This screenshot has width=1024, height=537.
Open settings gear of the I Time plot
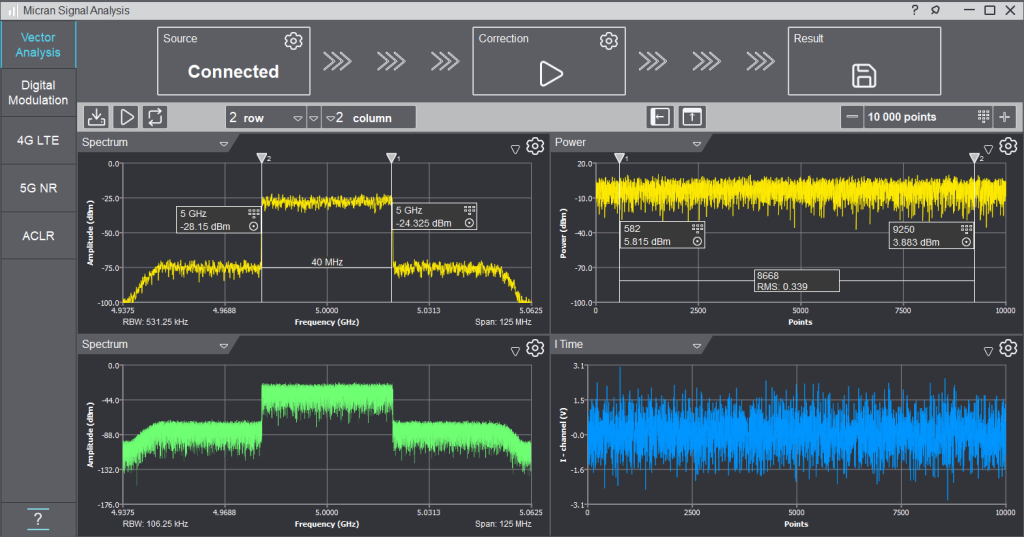click(1008, 348)
